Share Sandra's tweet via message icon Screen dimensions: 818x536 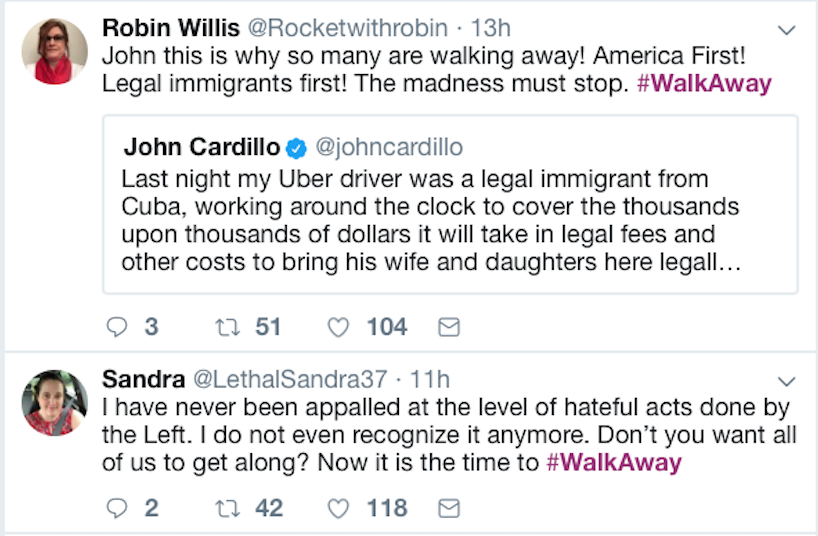point(449,508)
